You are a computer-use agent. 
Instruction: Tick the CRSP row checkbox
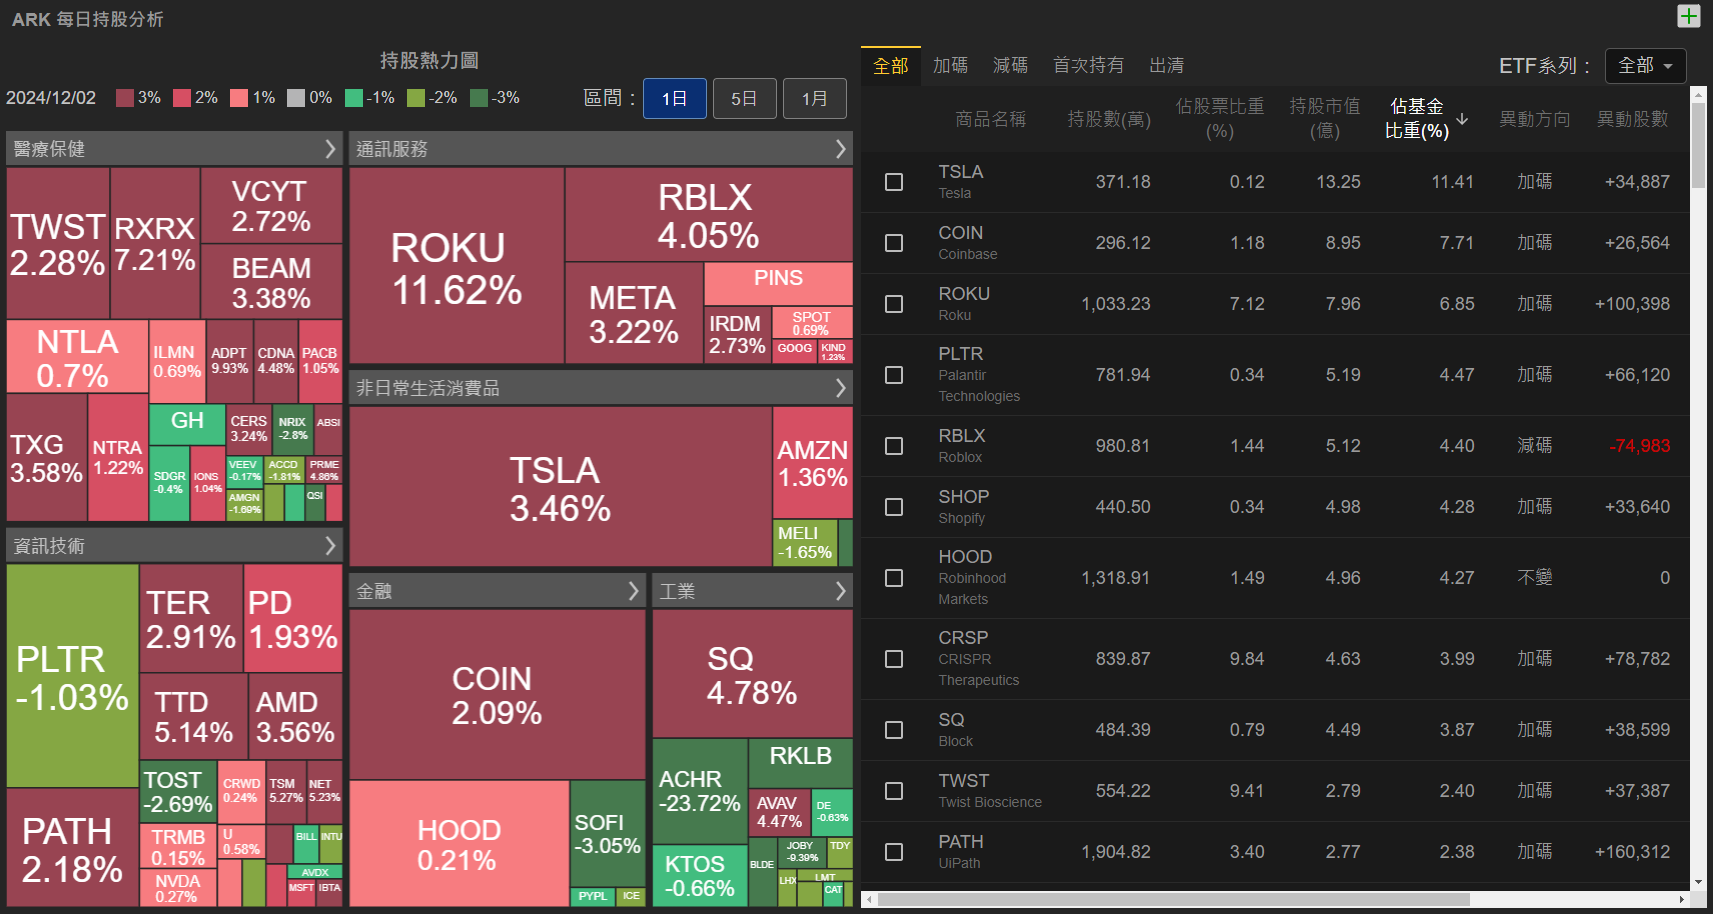[x=894, y=659]
